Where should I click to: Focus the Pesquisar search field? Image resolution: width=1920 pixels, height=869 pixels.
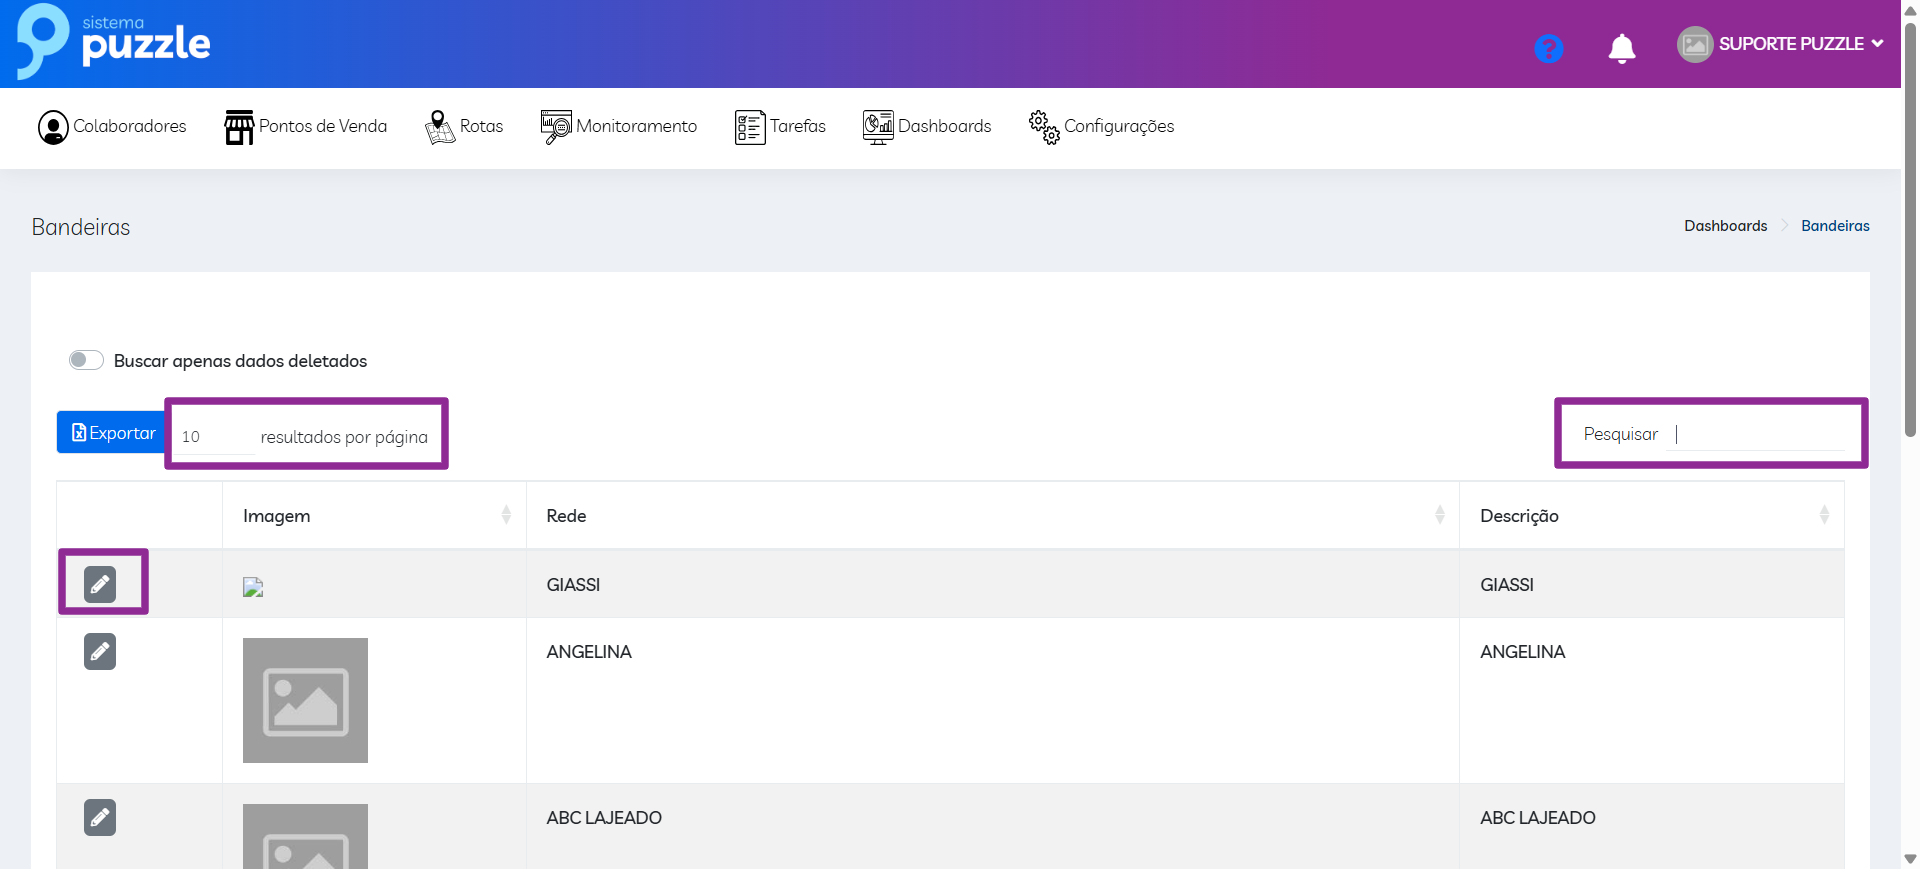[1758, 435]
